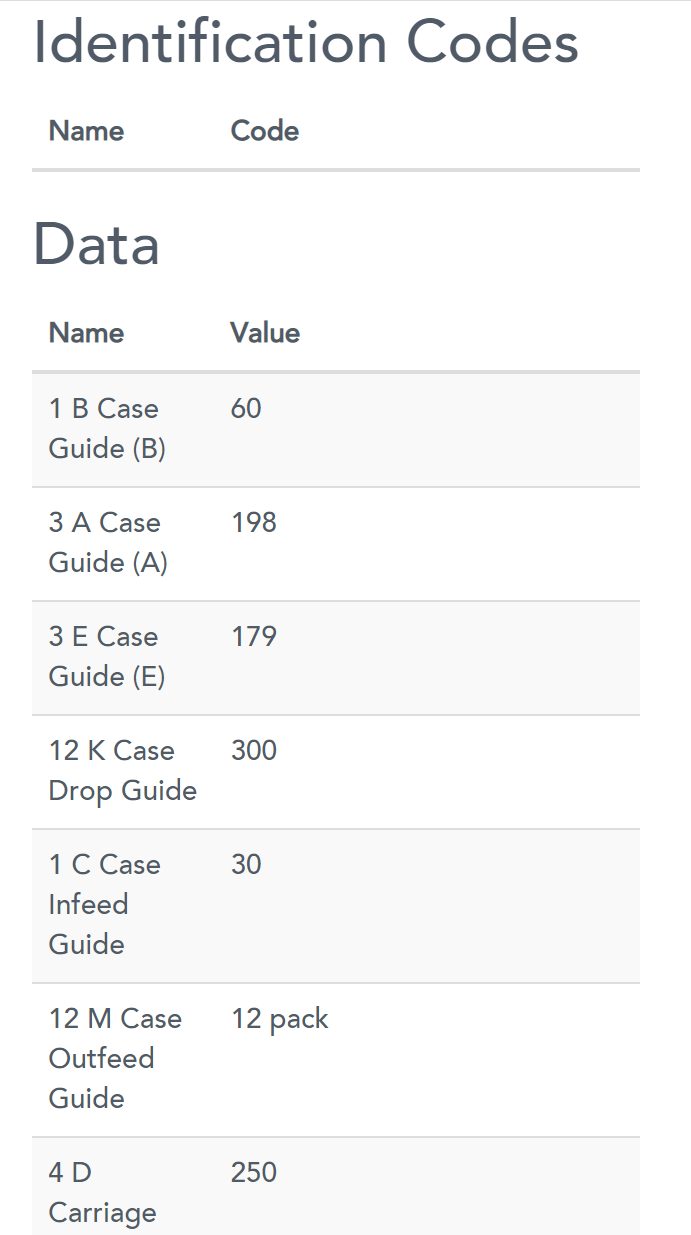
Task: Click the Identification Codes heading
Action: [306, 43]
